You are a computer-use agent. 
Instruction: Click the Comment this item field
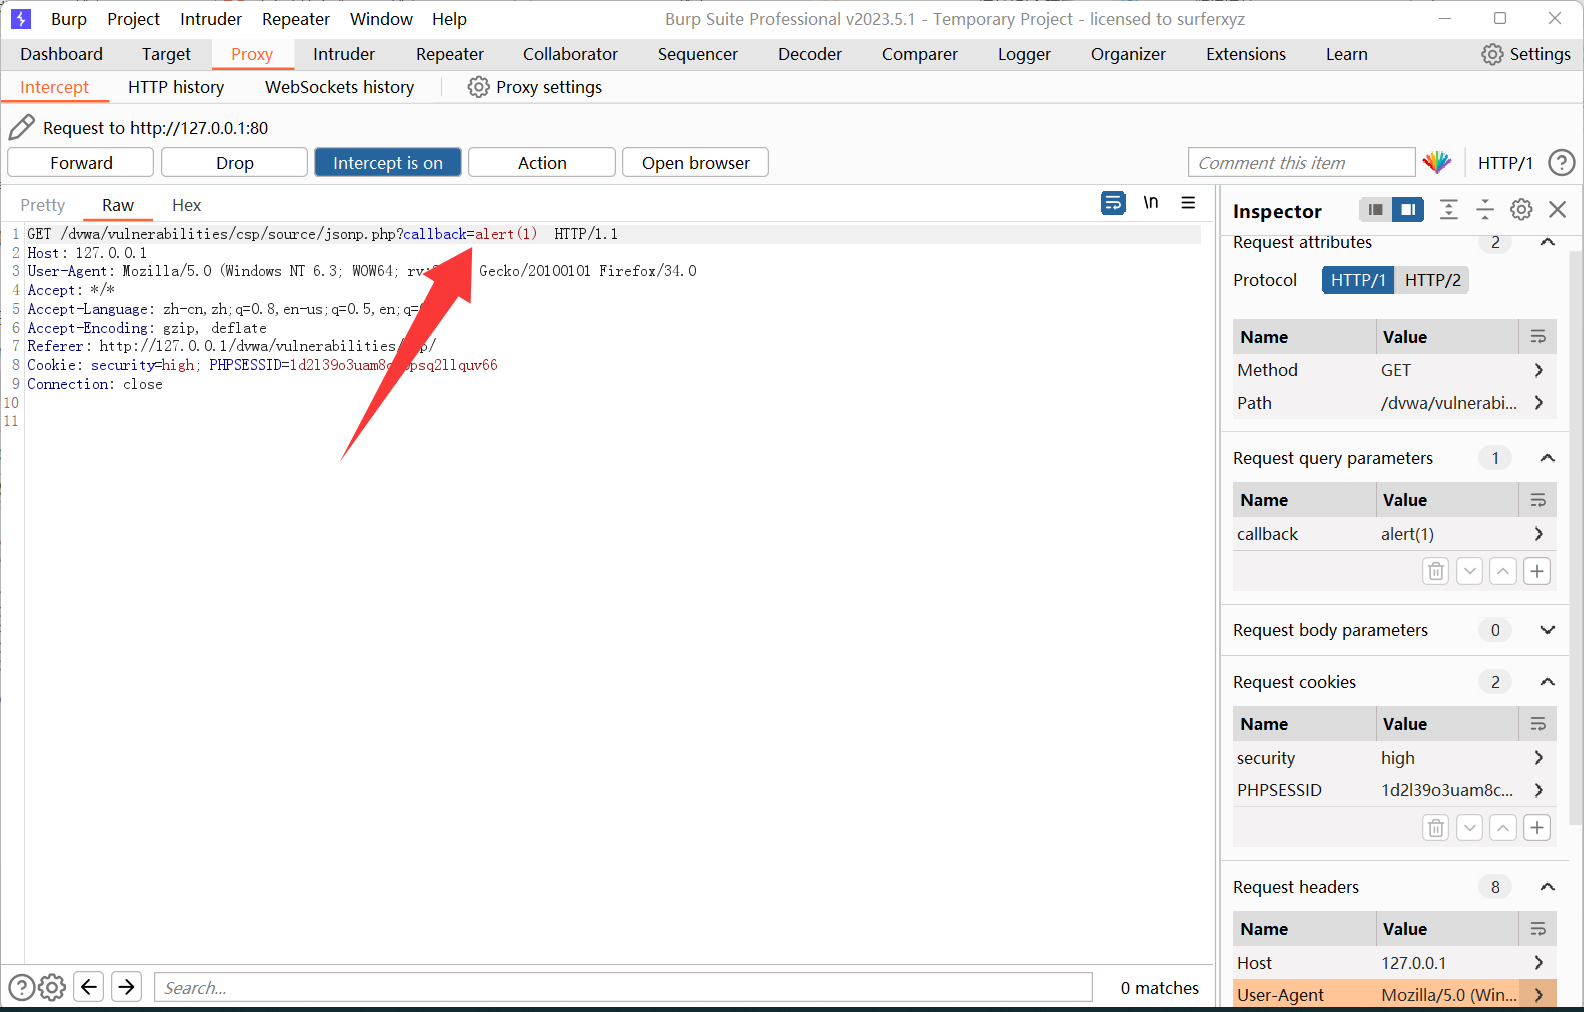point(1301,162)
